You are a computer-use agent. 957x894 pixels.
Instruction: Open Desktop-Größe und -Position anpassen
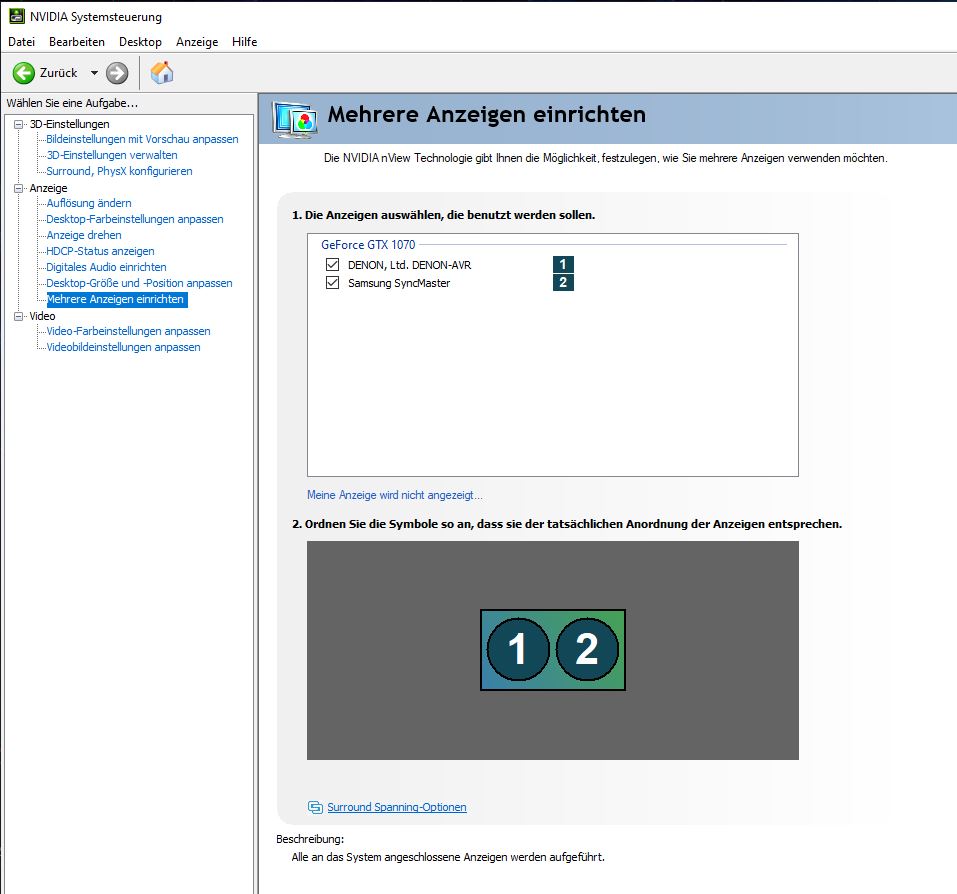139,283
